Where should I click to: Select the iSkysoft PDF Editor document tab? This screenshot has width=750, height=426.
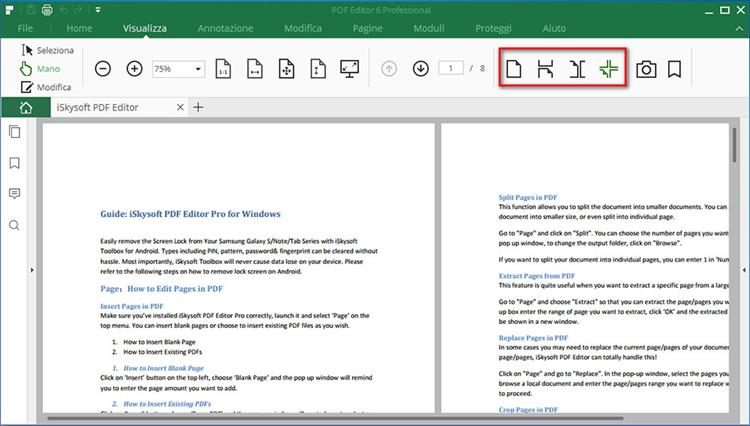coord(98,108)
